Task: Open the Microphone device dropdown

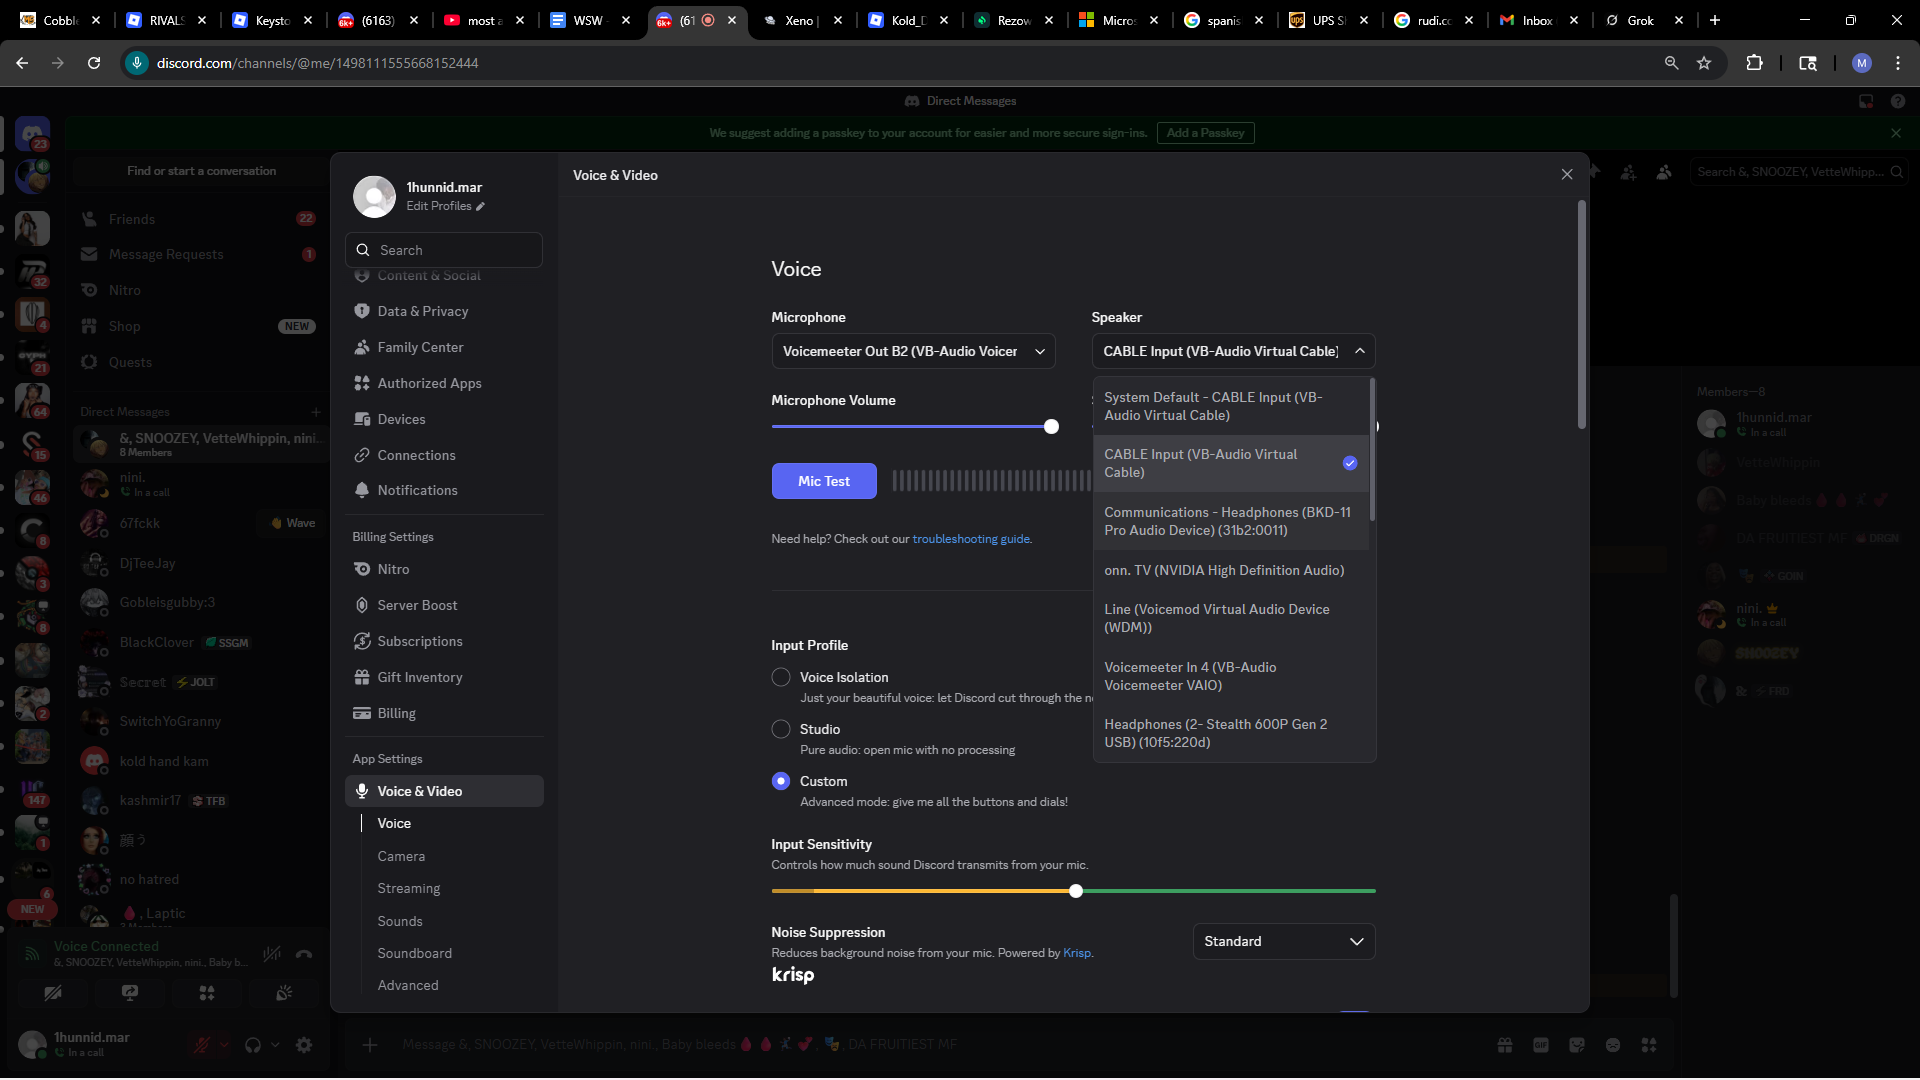Action: (x=913, y=351)
